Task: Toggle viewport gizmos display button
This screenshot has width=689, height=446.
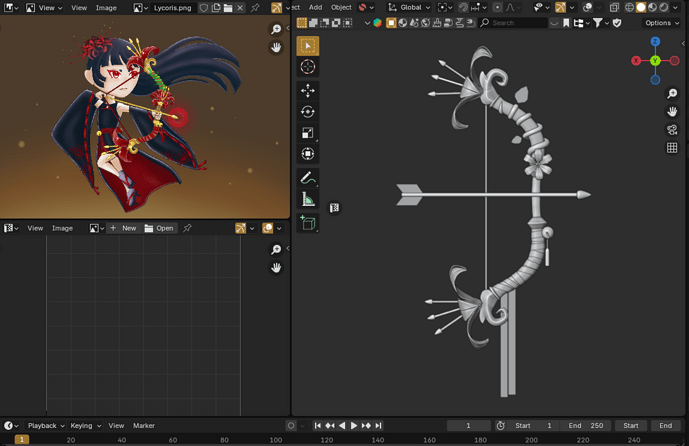Action: point(560,7)
